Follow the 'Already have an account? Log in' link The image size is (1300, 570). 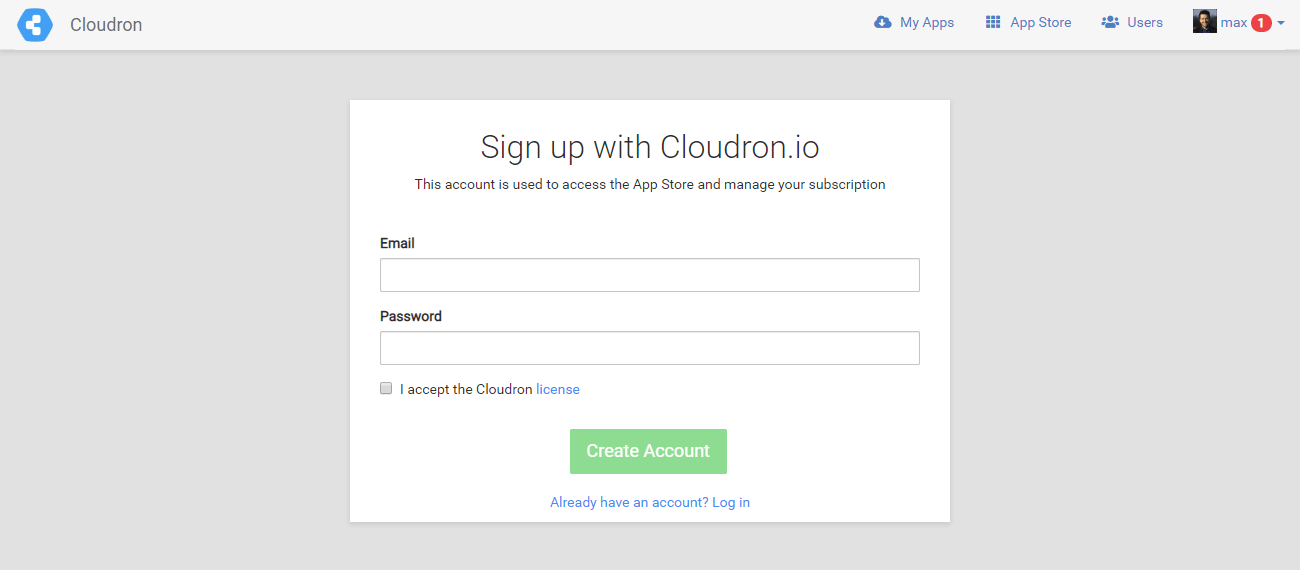coord(650,502)
